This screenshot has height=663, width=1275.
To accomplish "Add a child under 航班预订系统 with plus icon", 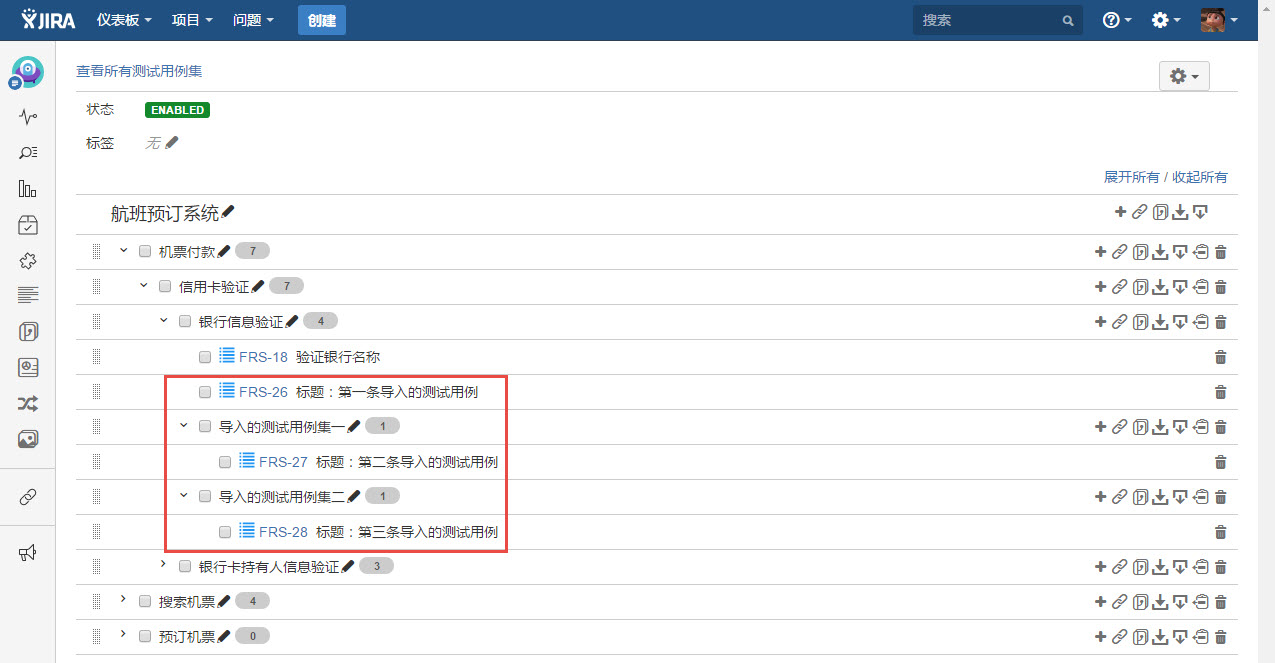I will [1120, 212].
